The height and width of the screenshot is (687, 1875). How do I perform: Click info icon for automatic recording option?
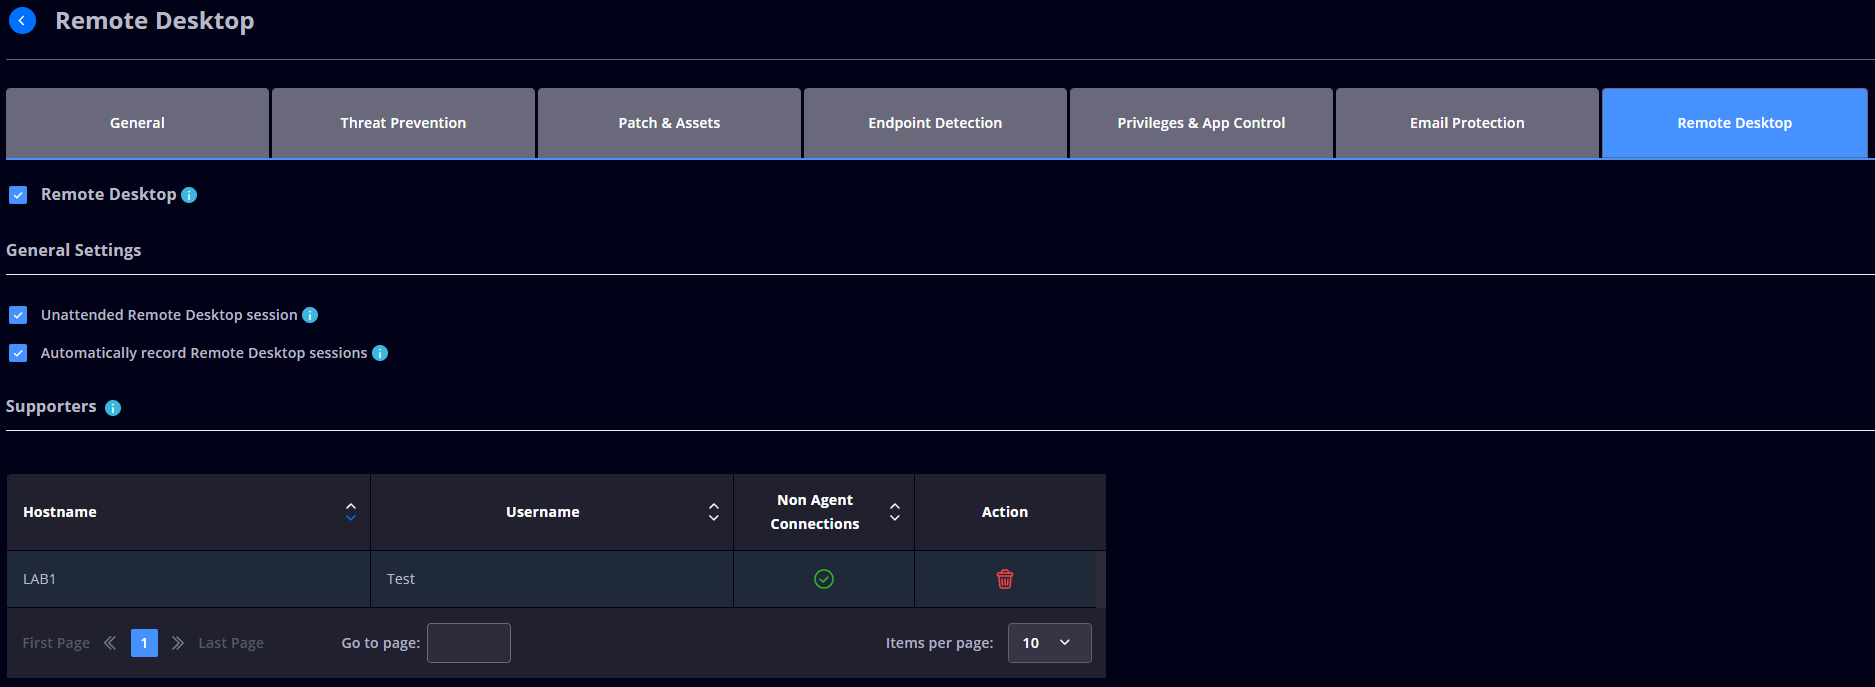[x=380, y=353]
